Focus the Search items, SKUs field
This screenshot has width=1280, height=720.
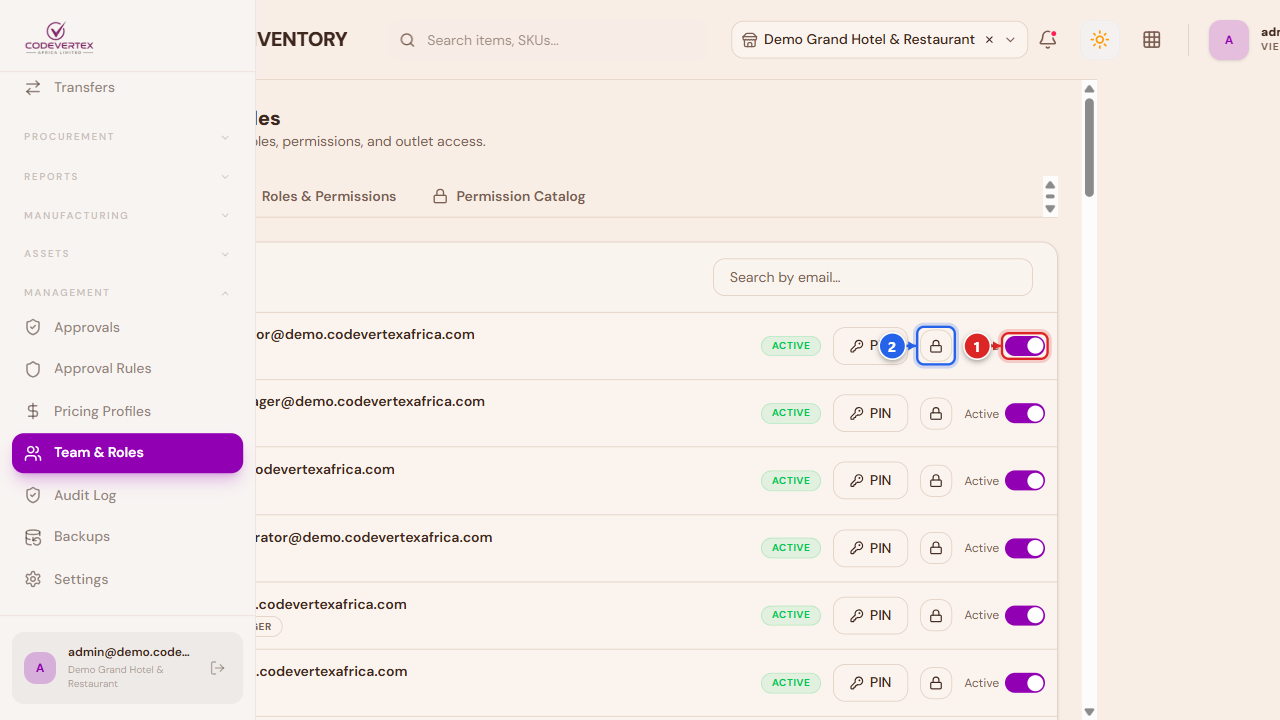548,40
